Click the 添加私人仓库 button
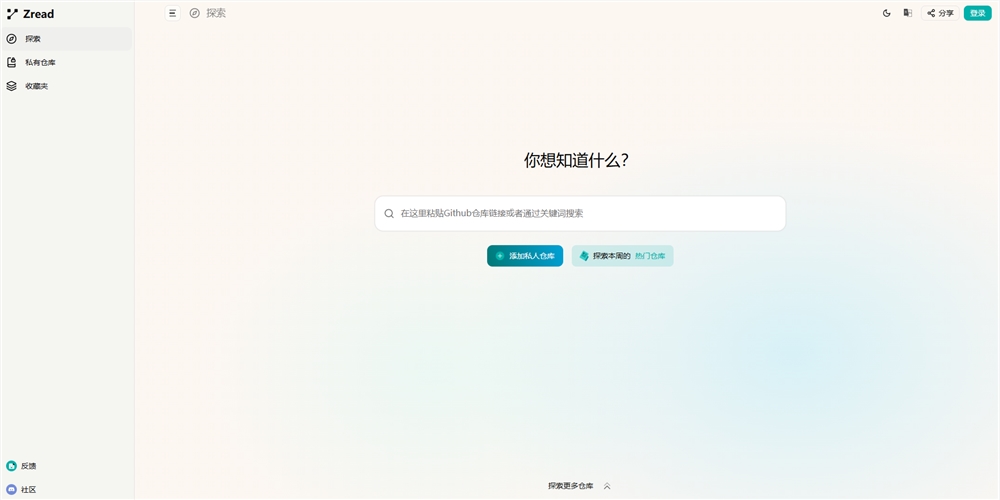The height and width of the screenshot is (500, 1000). (x=525, y=256)
